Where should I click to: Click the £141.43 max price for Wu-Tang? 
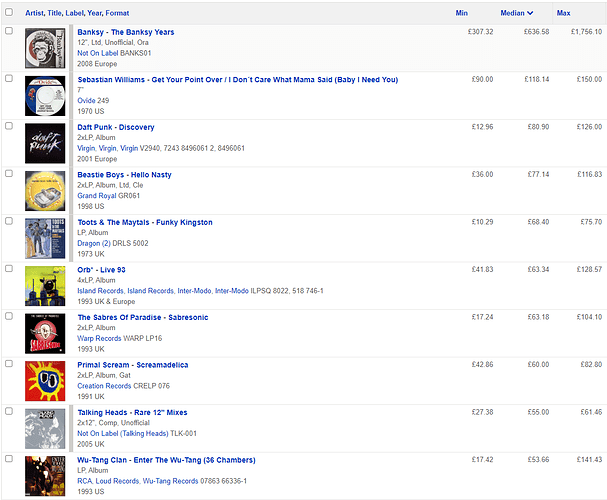pos(589,460)
